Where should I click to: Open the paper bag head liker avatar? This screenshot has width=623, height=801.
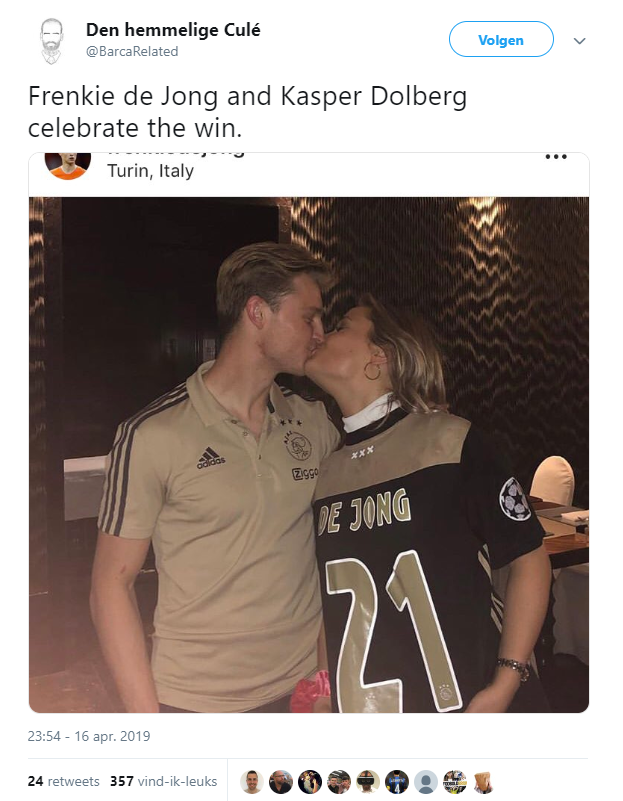pos(483,782)
